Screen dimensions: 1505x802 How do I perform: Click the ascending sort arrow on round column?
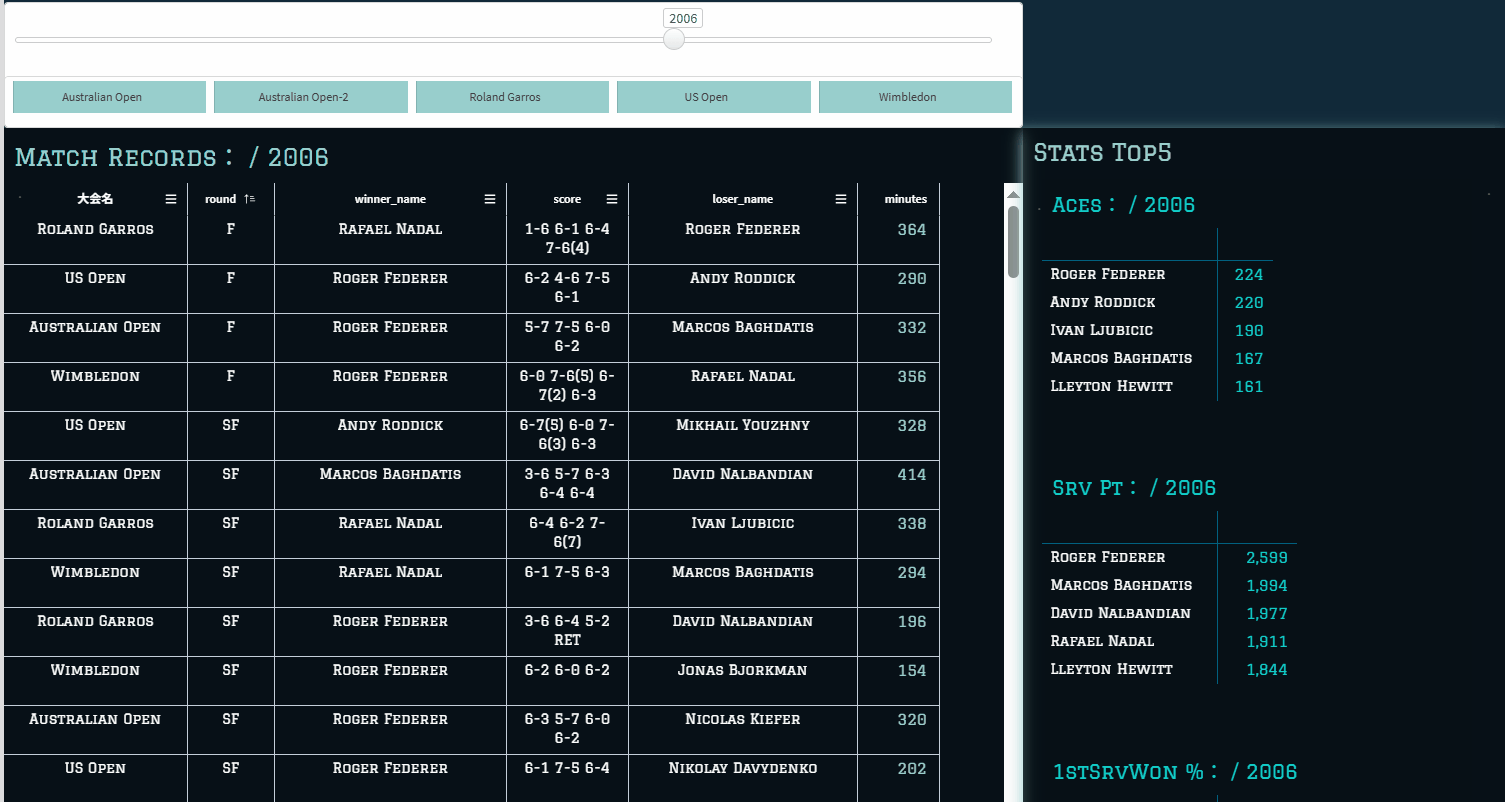point(249,199)
